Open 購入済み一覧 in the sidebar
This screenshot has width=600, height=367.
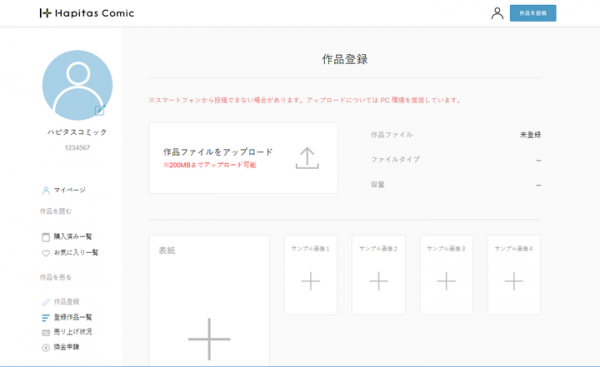[73, 237]
